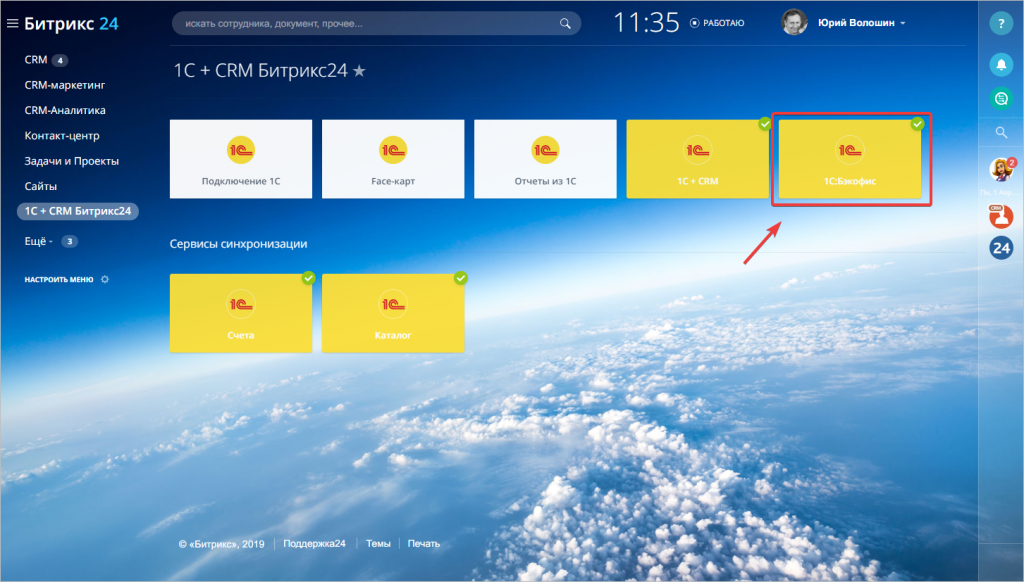The image size is (1024, 582).
Task: Go to CRM-маркетинг section
Action: pos(65,85)
